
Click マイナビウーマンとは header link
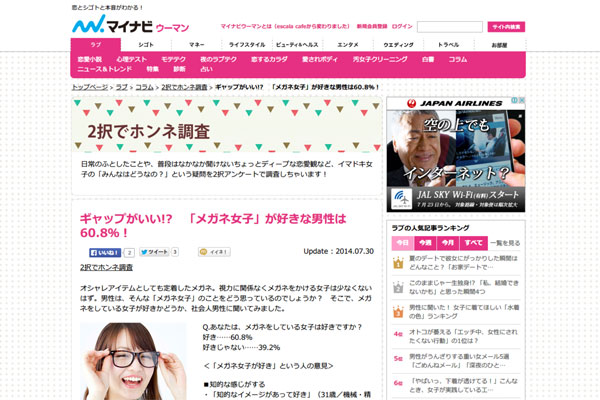coord(285,26)
